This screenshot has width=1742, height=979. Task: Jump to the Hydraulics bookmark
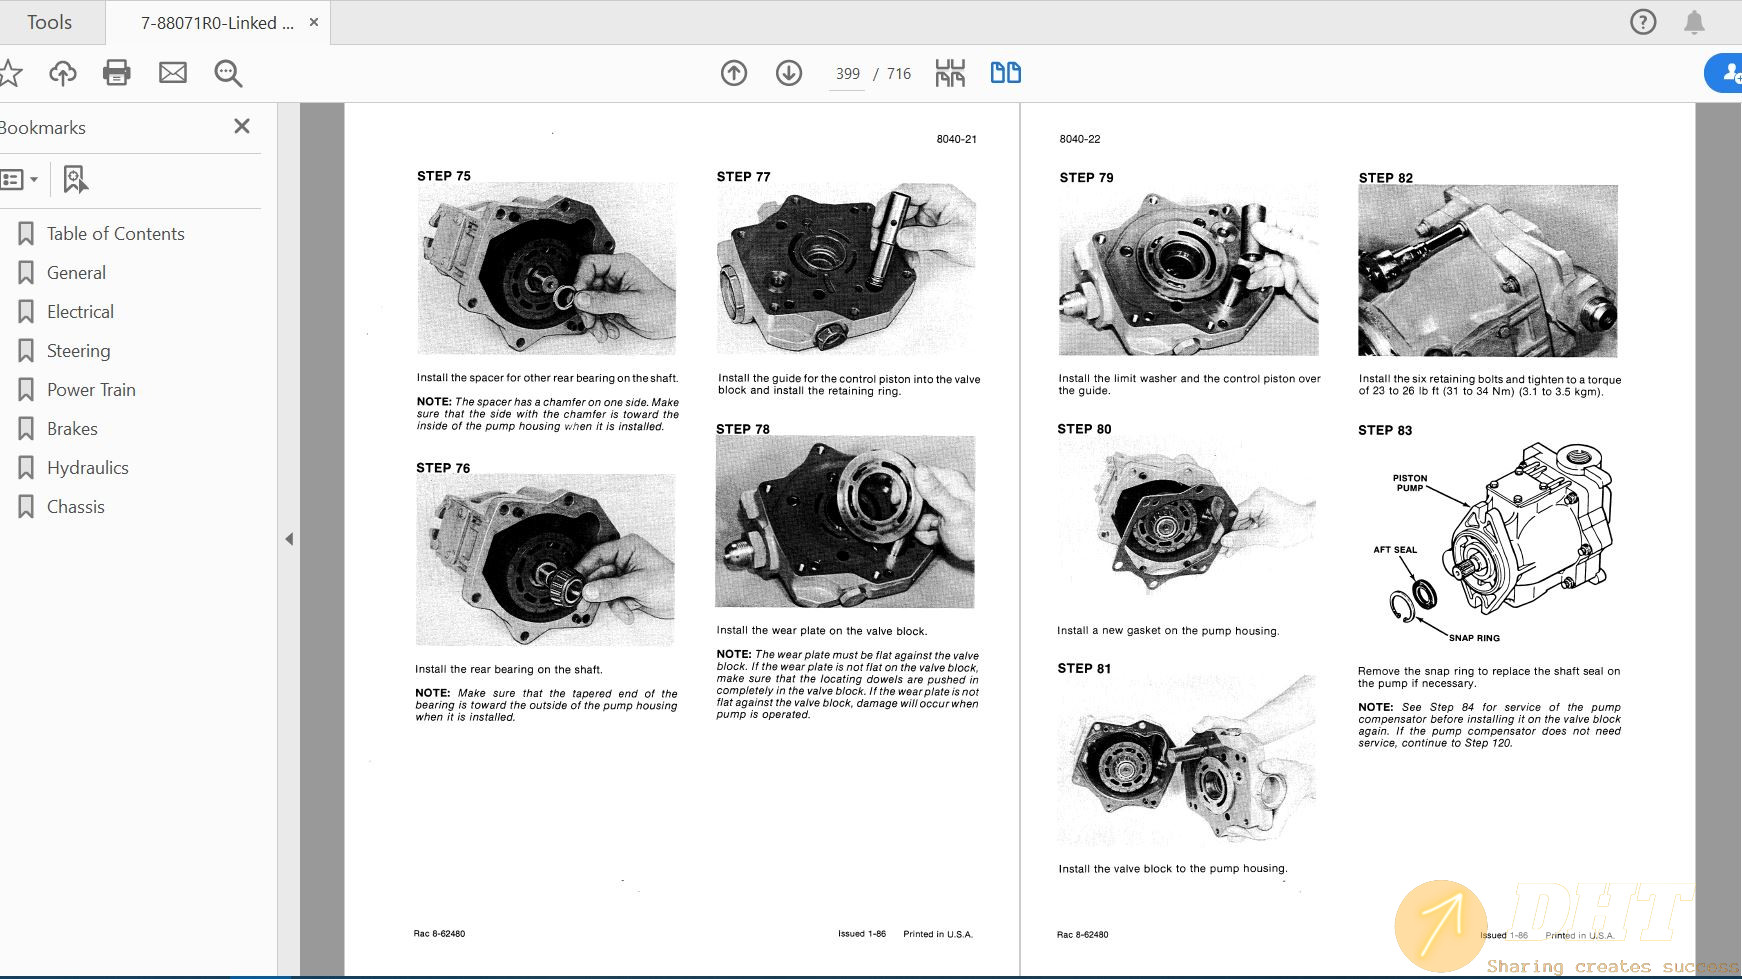(x=87, y=467)
